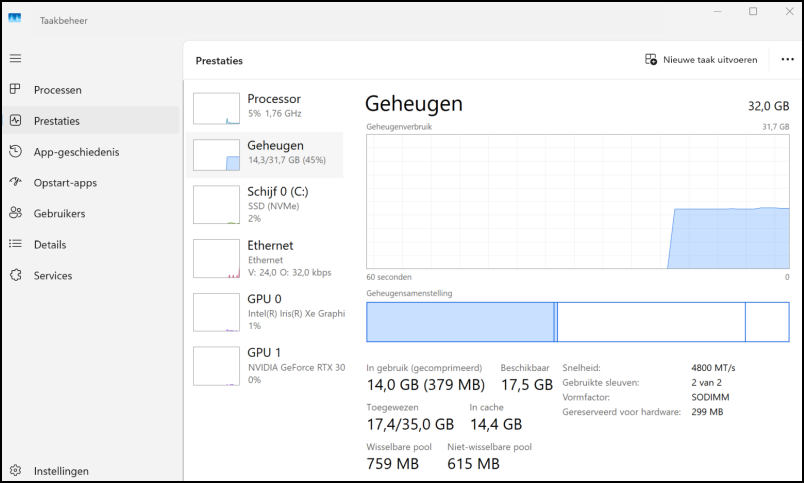Viewport: 804px width, 483px height.
Task: Toggle the hamburger navigation menu
Action: (x=15, y=59)
